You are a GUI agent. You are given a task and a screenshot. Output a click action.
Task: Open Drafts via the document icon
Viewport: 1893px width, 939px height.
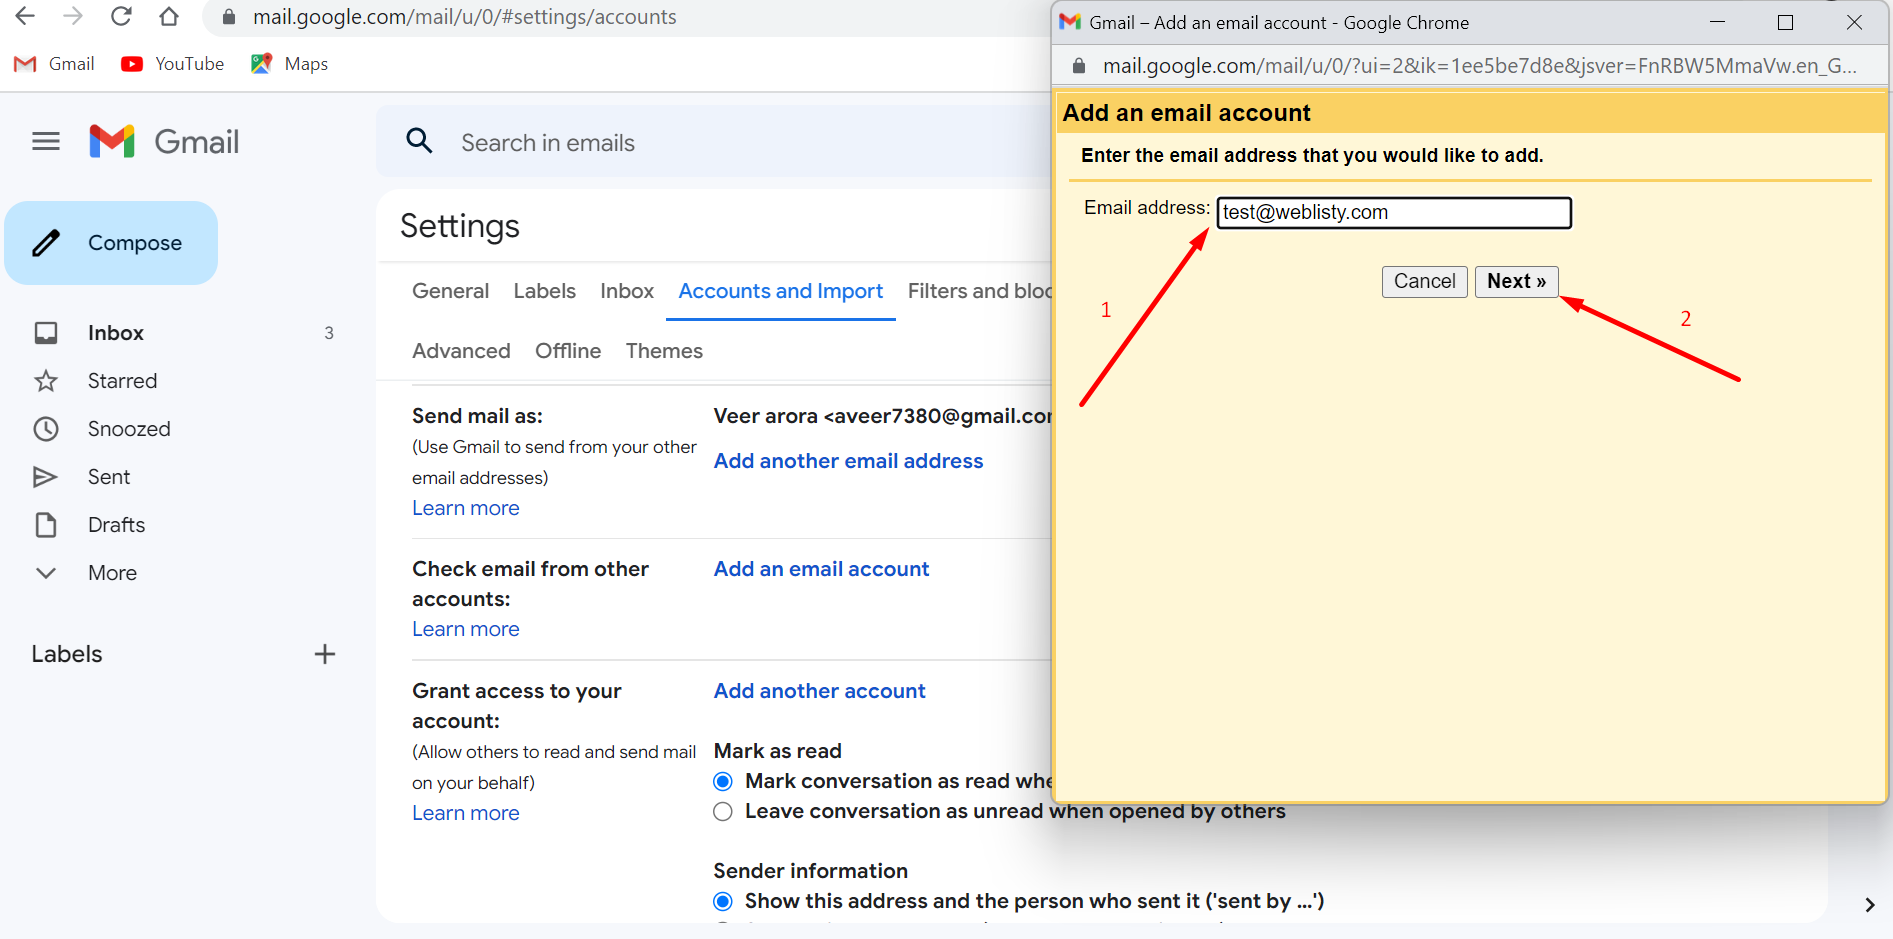[46, 524]
